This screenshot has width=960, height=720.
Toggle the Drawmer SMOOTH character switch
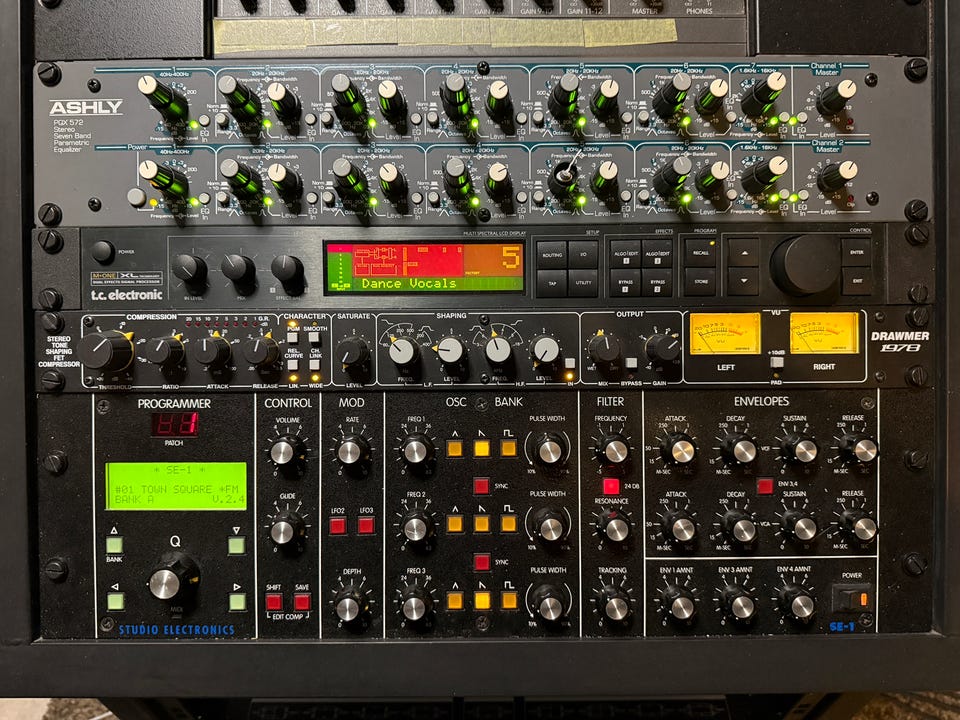point(314,337)
